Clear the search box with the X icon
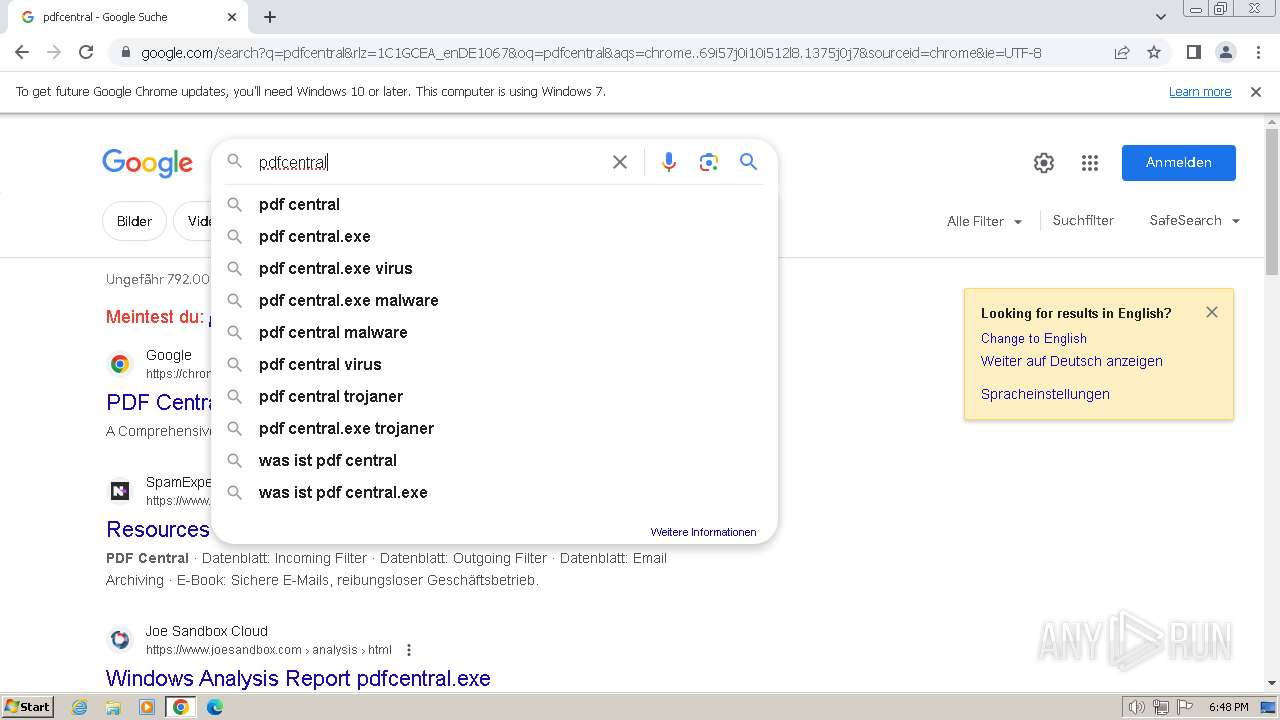 (x=620, y=162)
